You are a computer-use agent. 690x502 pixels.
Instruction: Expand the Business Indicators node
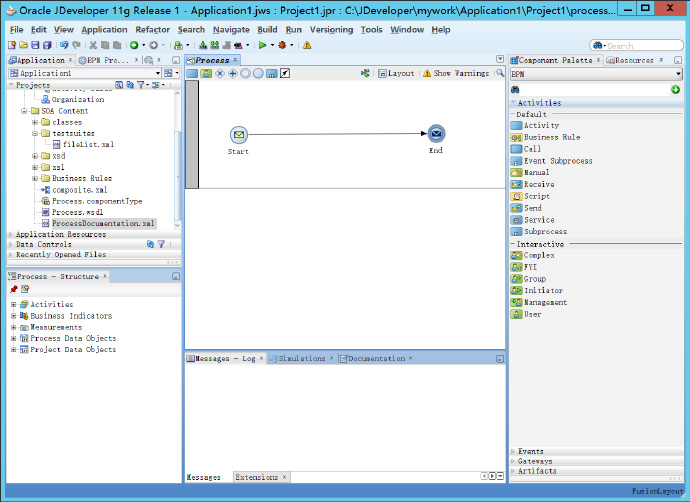pos(14,316)
